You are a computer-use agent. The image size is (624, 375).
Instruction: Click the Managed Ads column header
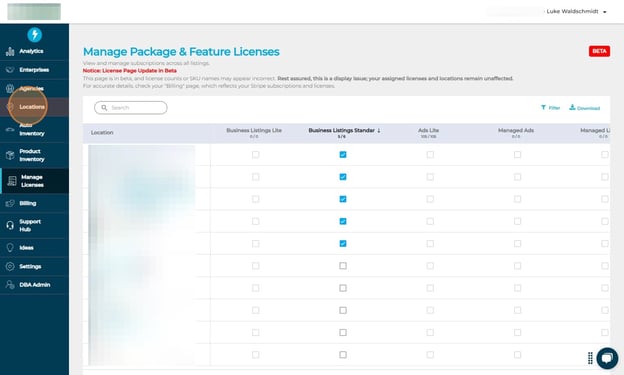pyautogui.click(x=516, y=131)
